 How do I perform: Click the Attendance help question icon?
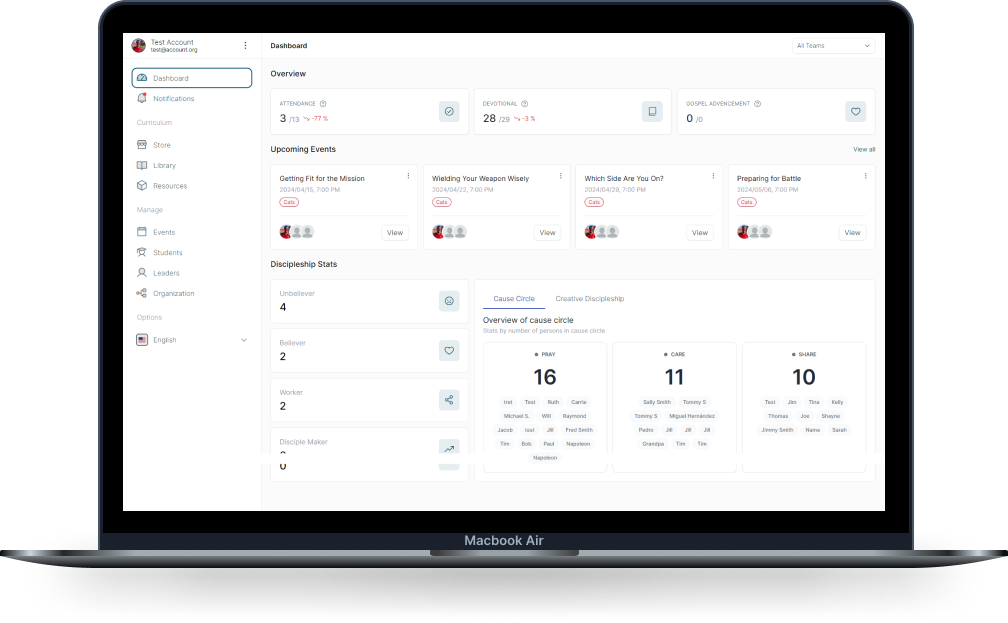(323, 104)
